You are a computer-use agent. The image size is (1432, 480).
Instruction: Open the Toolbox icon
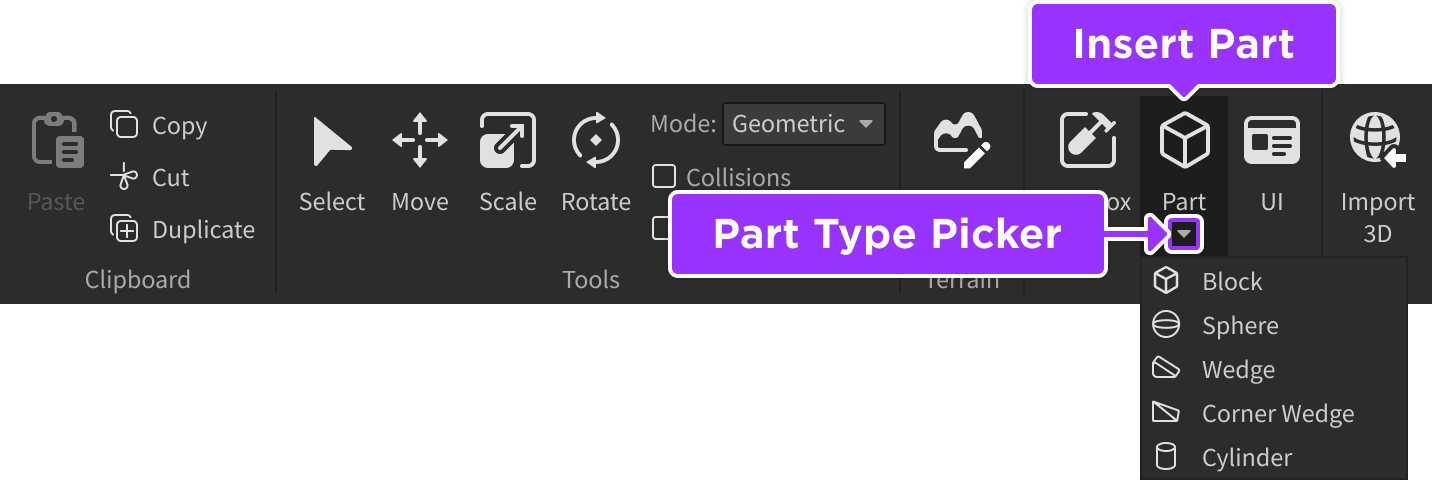point(1088,140)
